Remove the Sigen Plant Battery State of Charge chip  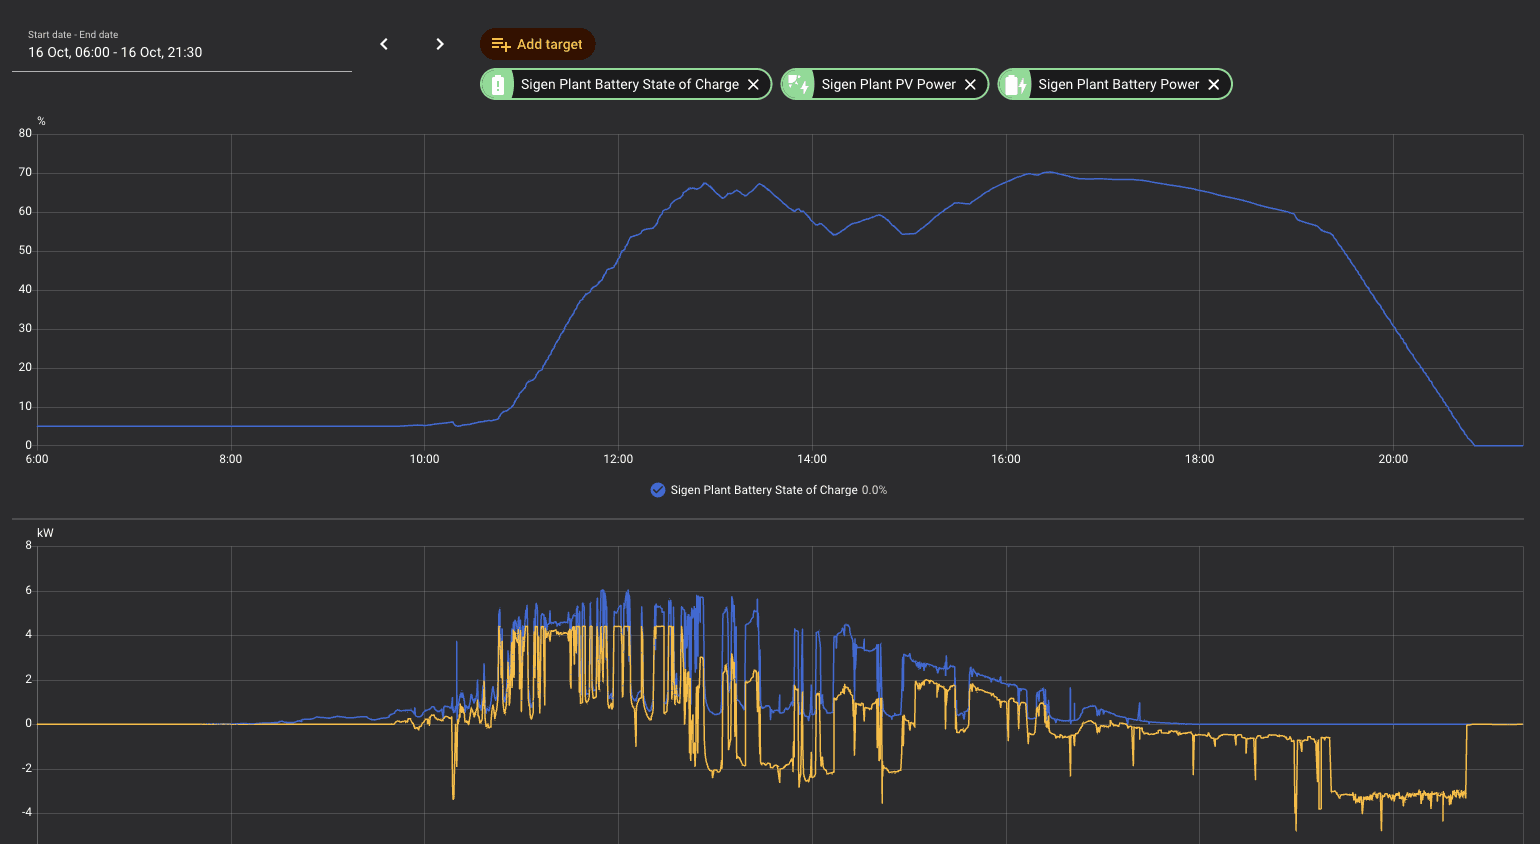click(x=754, y=84)
